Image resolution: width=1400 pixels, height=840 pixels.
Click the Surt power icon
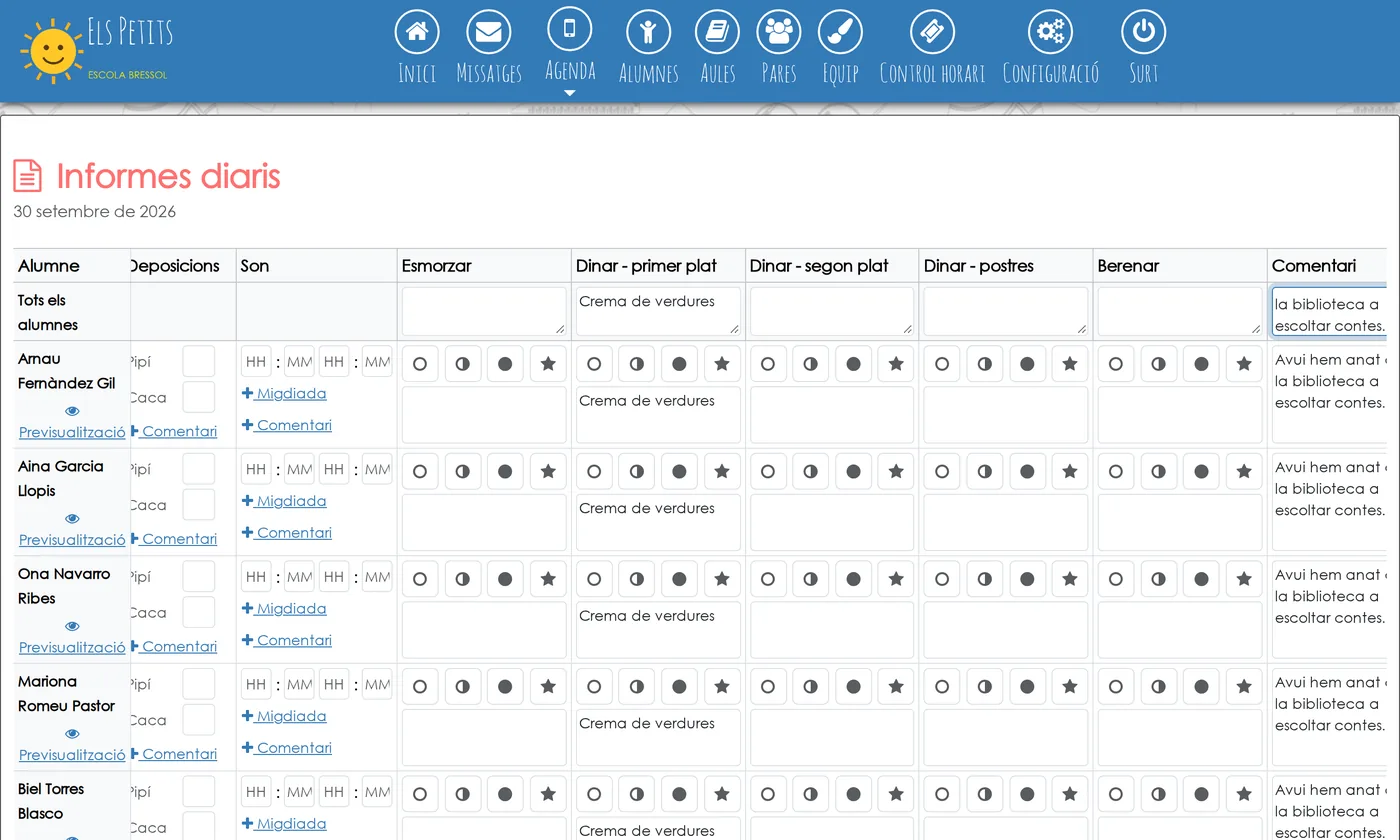tap(1143, 32)
